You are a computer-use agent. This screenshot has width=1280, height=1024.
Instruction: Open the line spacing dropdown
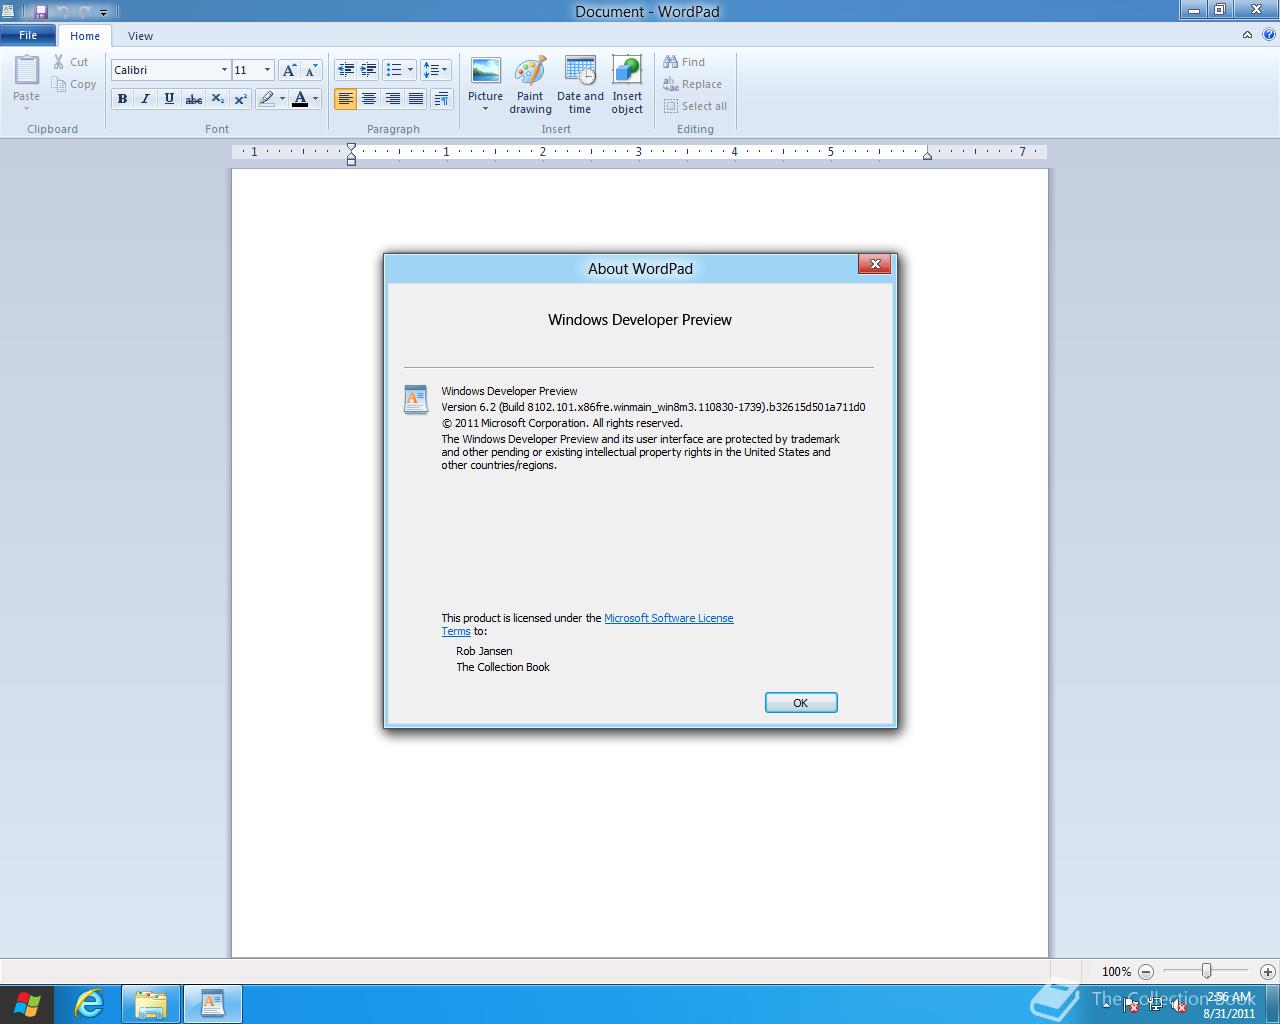(x=435, y=70)
